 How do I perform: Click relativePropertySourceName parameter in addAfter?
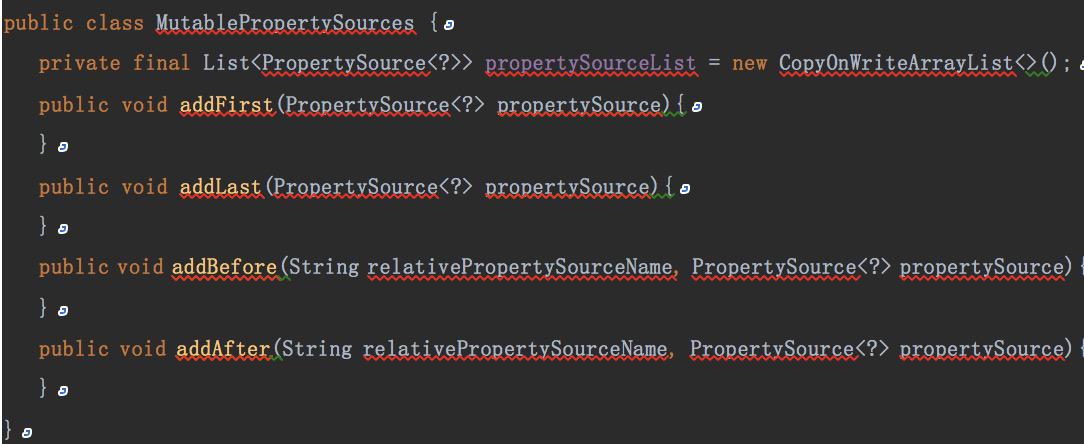click(x=516, y=350)
